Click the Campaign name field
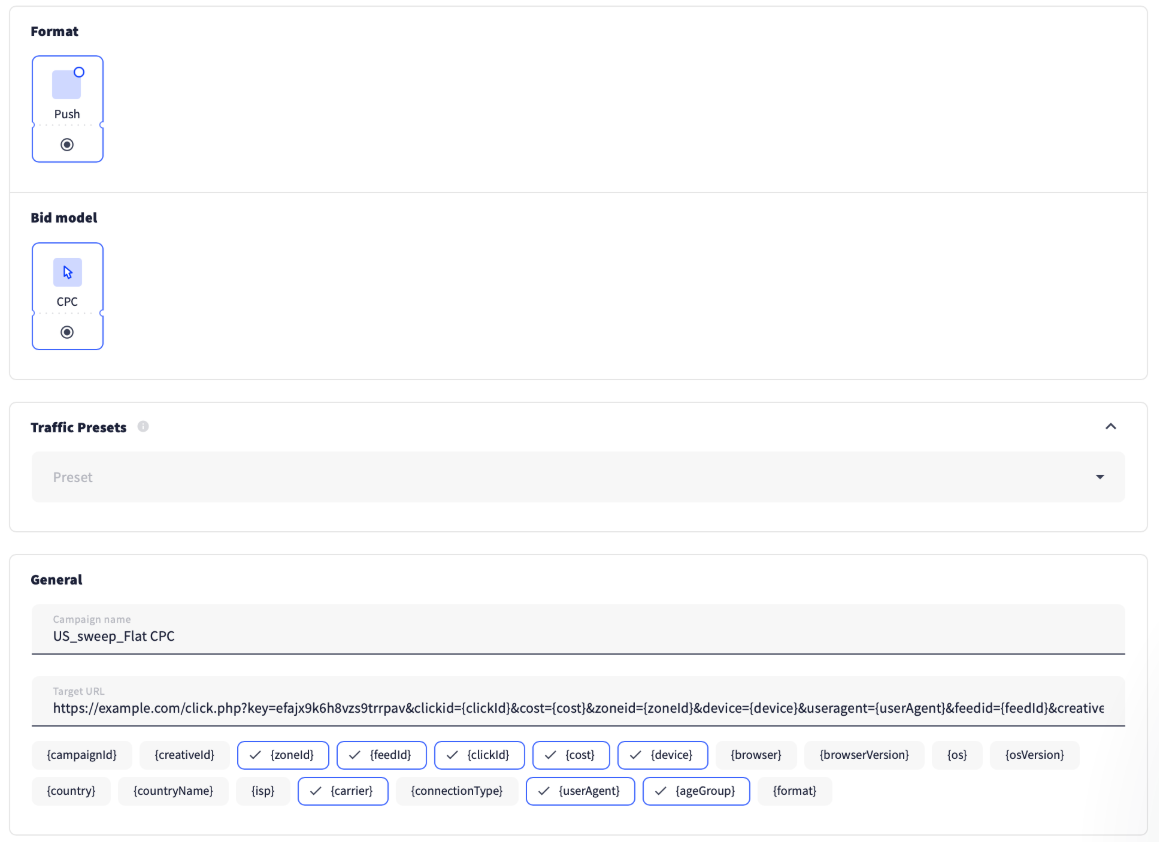Image resolution: width=1159 pixels, height=842 pixels. pos(578,636)
